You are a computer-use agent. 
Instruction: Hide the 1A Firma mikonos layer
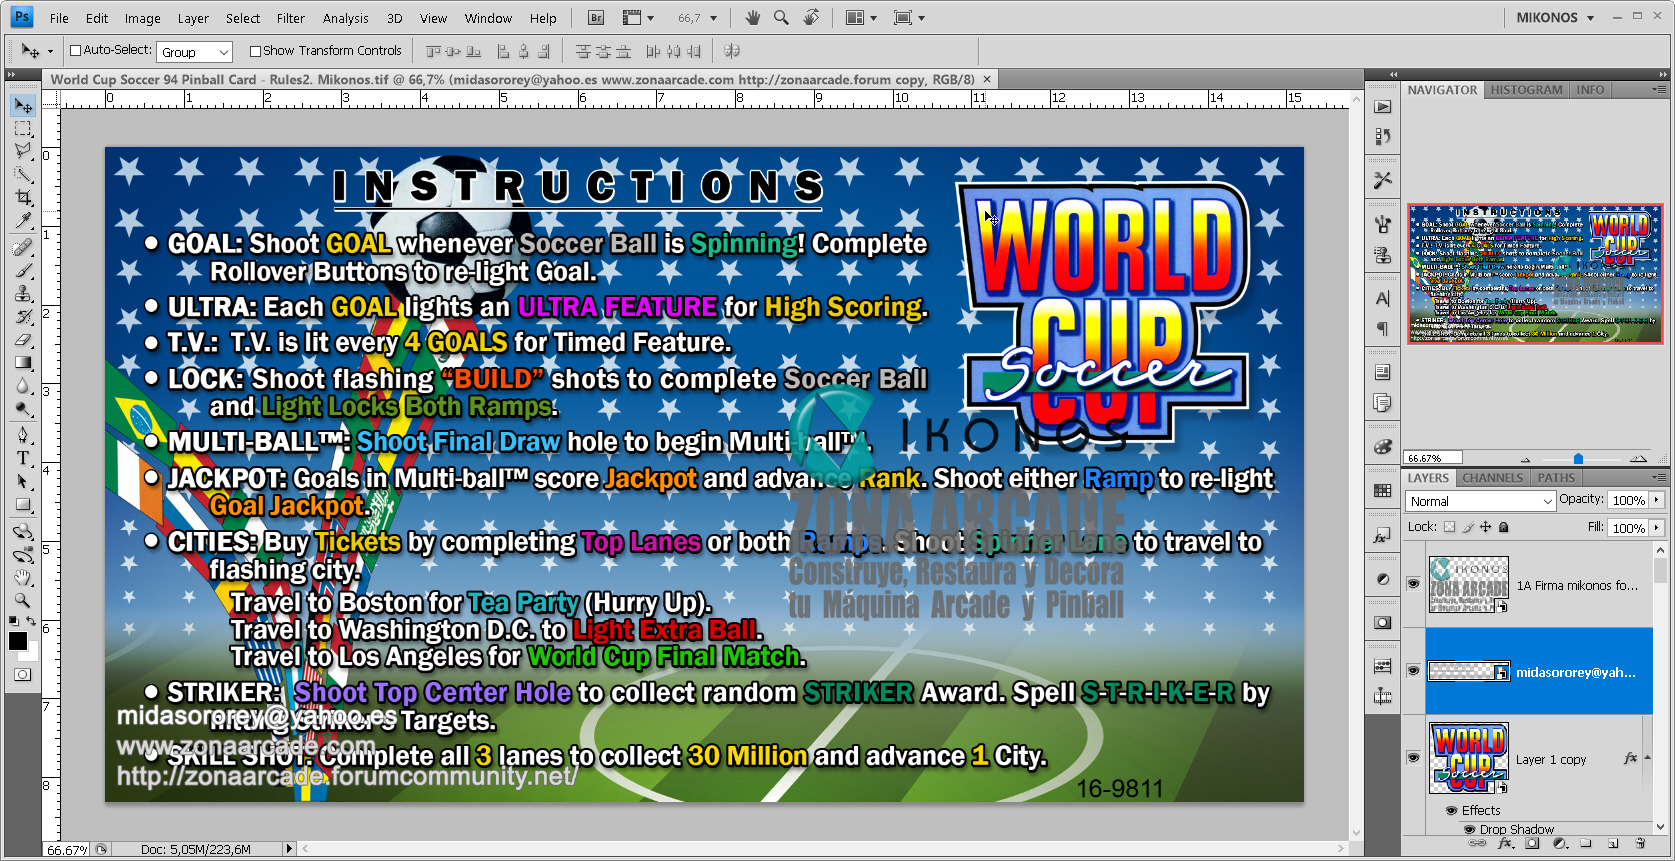[x=1413, y=584]
